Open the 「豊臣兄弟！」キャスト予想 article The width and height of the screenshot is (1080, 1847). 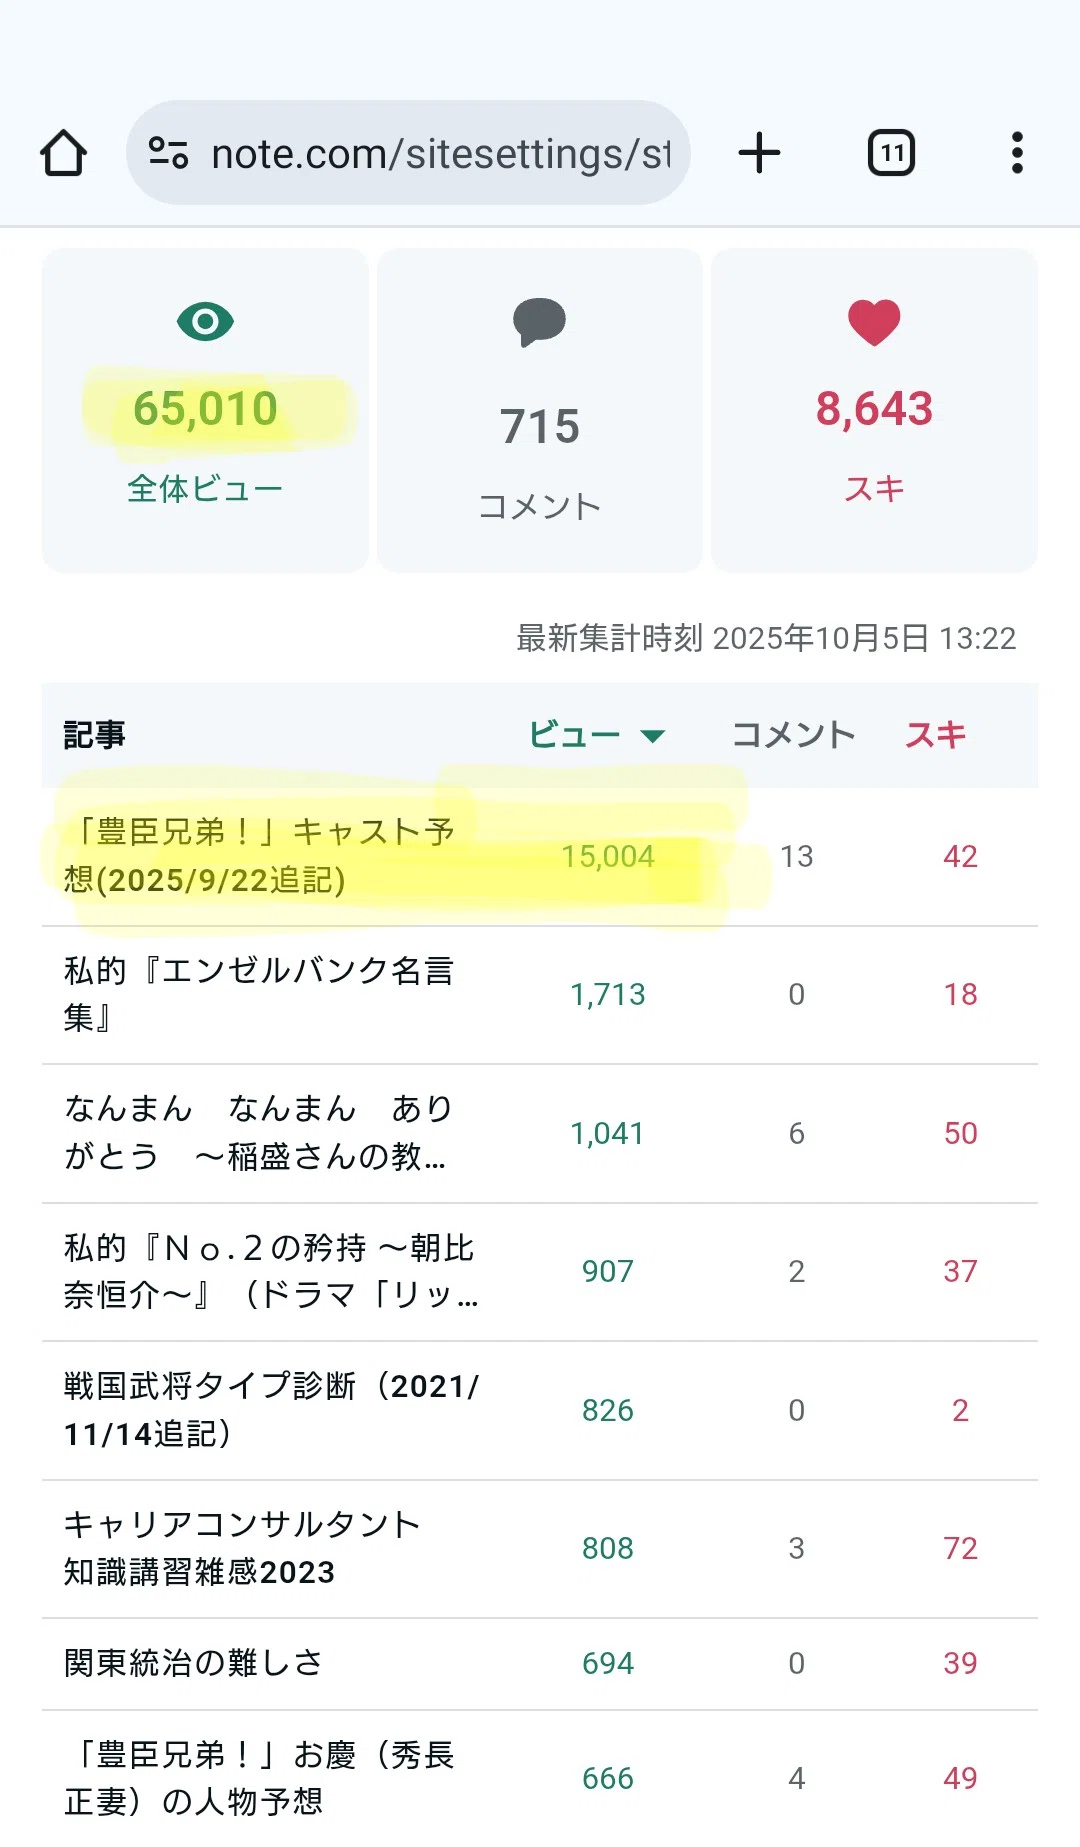[259, 856]
